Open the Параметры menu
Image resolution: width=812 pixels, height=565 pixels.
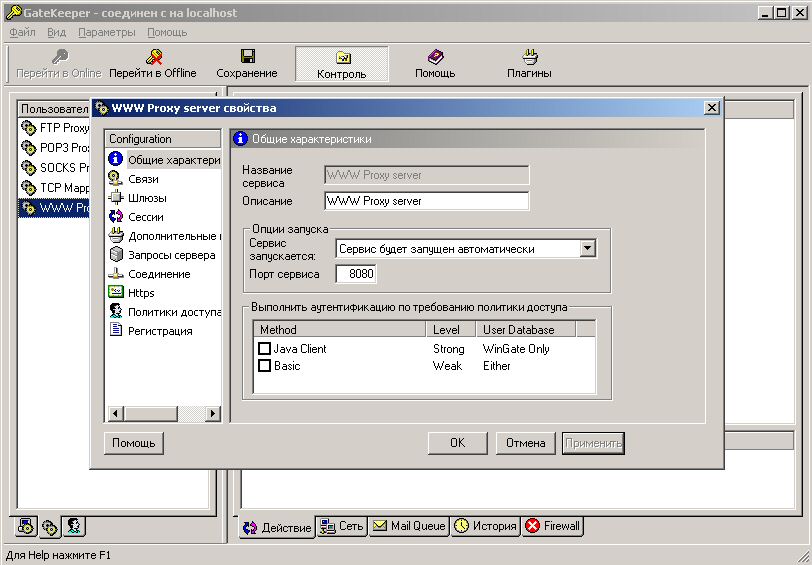[x=107, y=32]
